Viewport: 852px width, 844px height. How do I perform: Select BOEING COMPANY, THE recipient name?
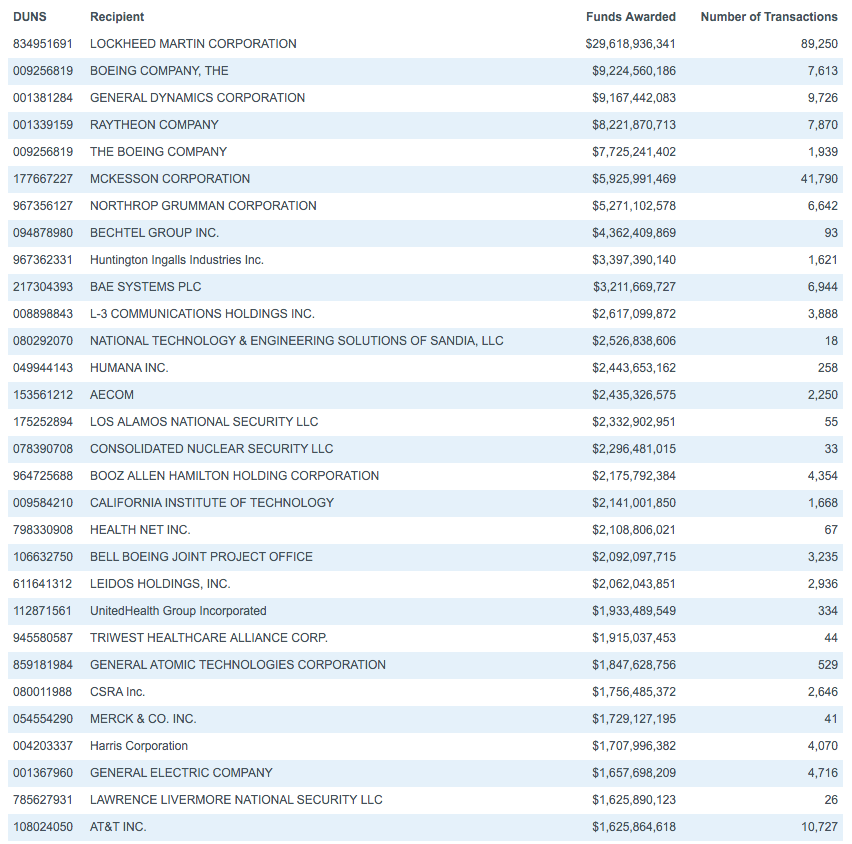click(x=159, y=71)
